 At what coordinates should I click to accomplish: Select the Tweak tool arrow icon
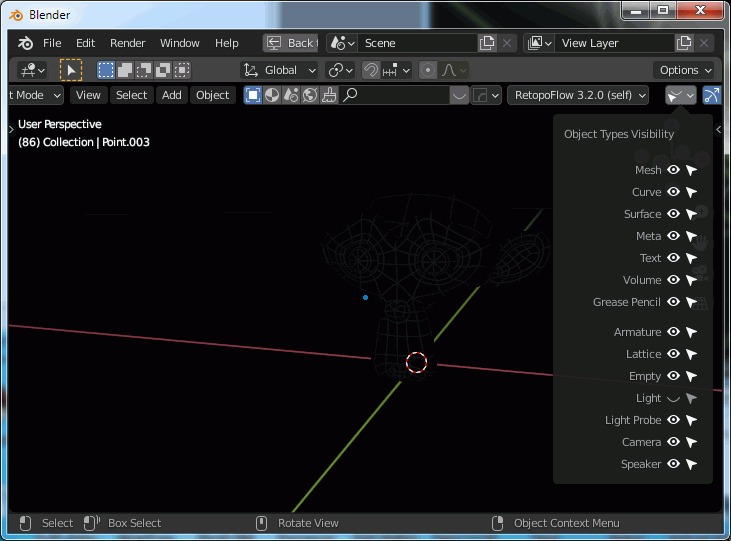tap(71, 70)
